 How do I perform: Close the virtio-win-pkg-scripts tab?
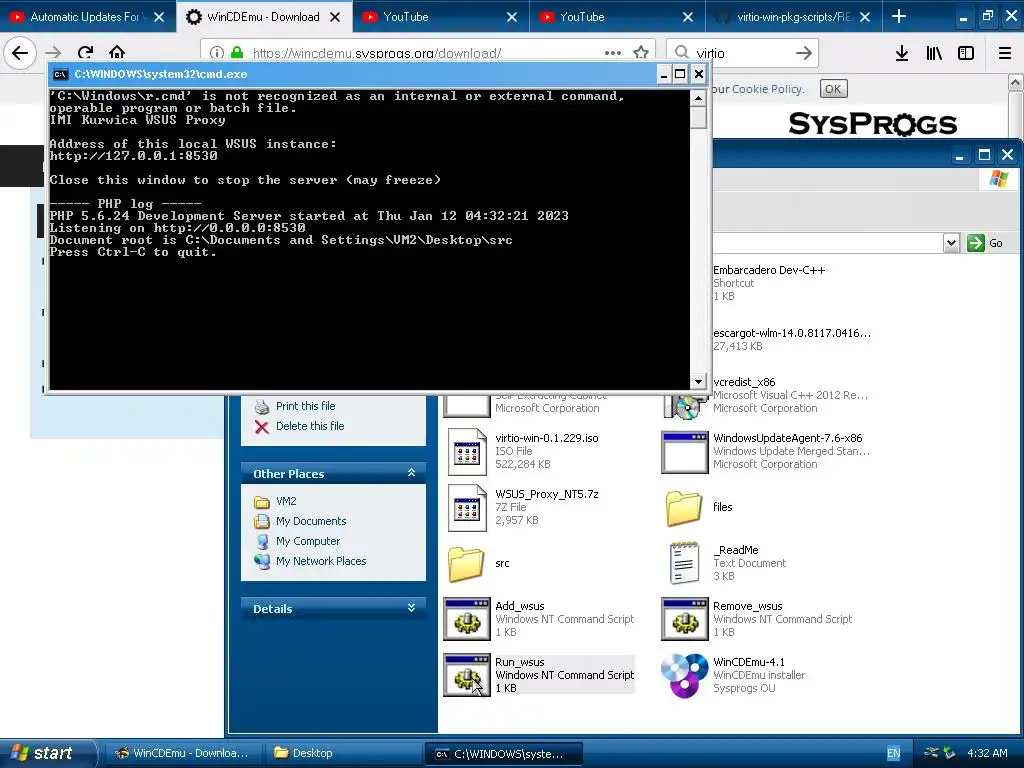pos(865,17)
